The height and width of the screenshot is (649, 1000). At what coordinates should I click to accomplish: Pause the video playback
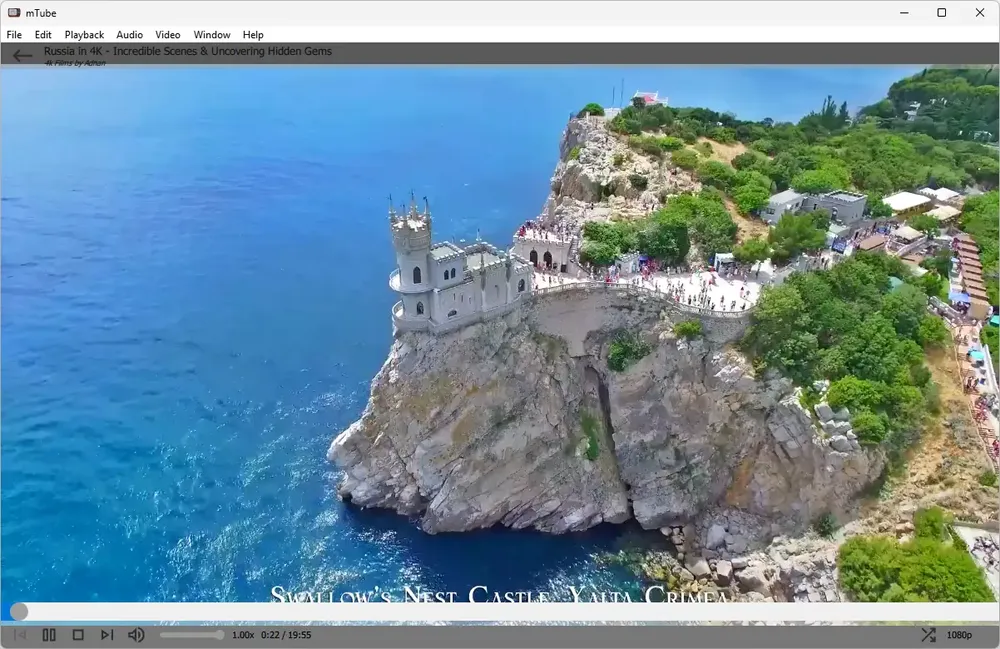[x=49, y=635]
